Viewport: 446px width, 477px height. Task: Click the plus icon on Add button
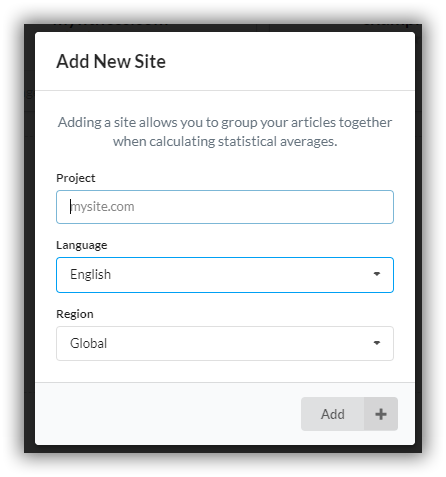(381, 414)
